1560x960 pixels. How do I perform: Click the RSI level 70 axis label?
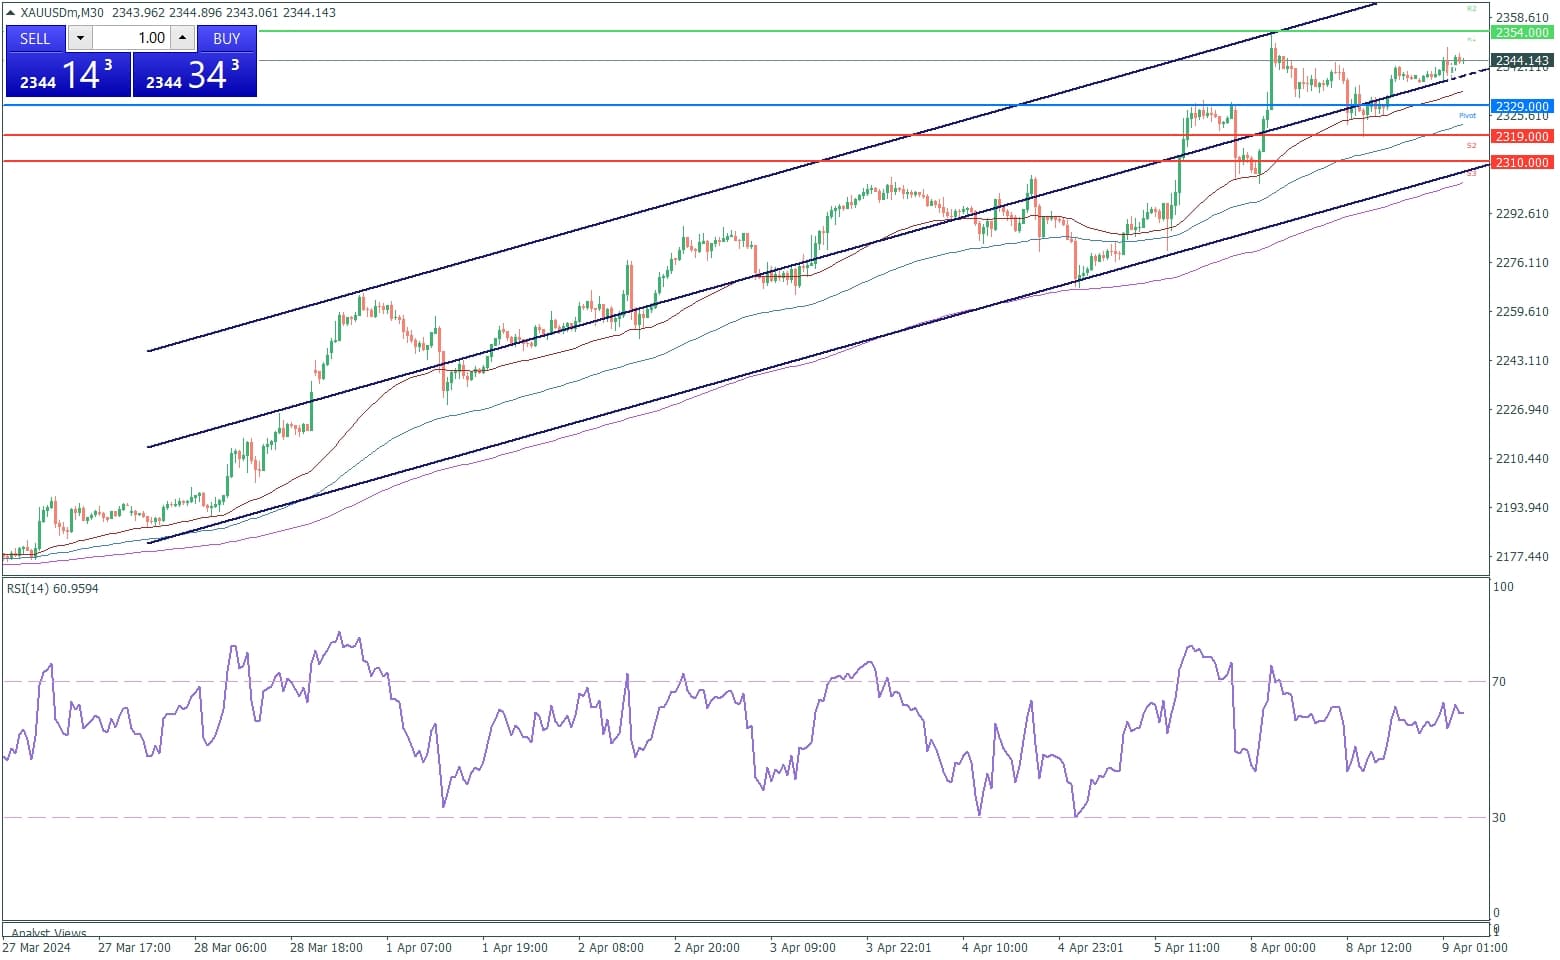(x=1499, y=682)
